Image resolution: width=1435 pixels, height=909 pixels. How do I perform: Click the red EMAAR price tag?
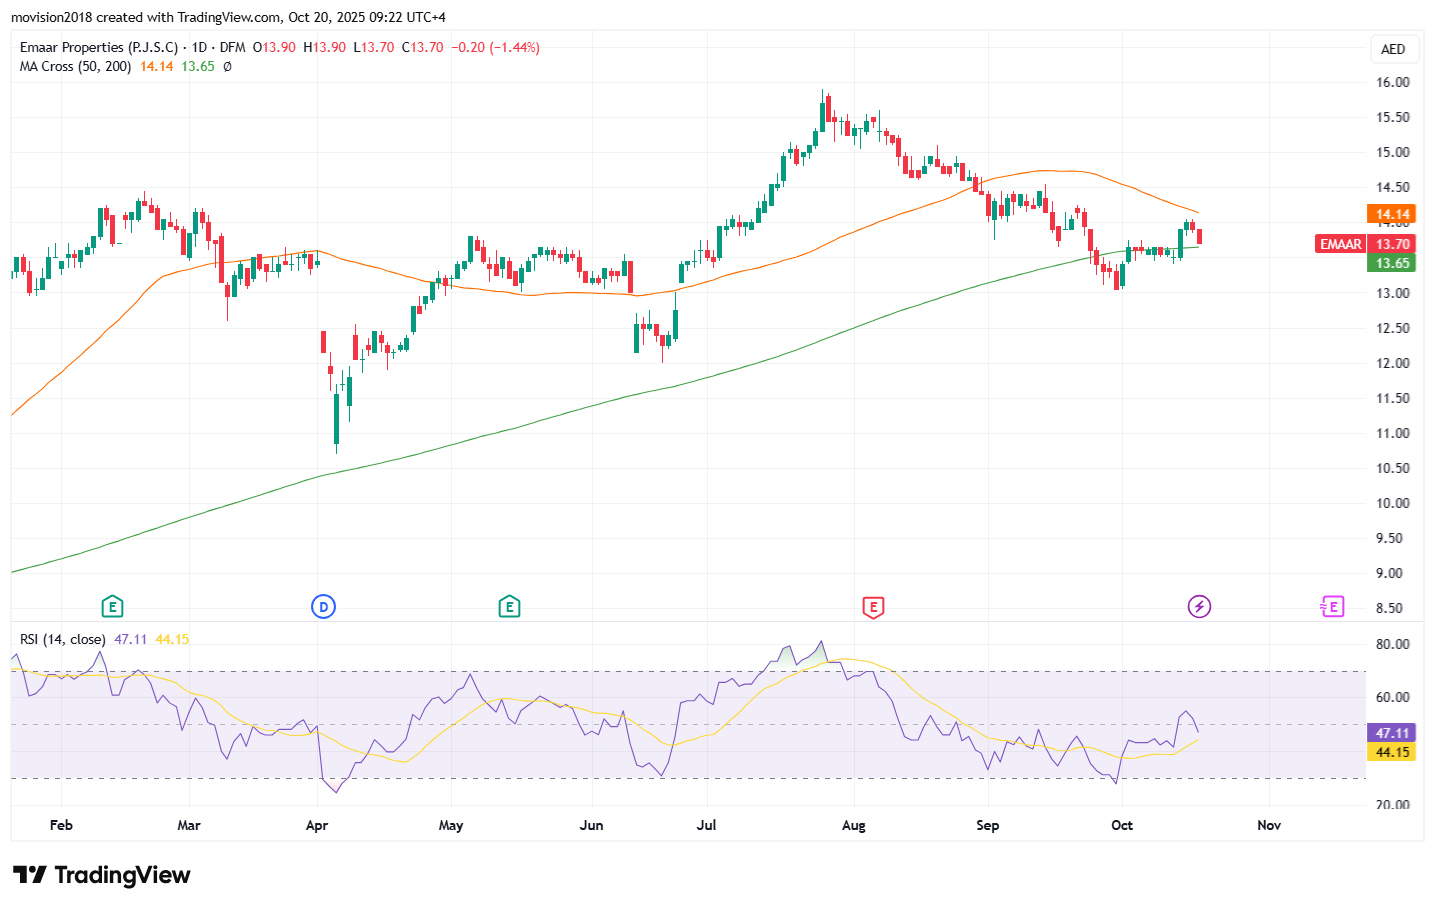coord(1340,244)
